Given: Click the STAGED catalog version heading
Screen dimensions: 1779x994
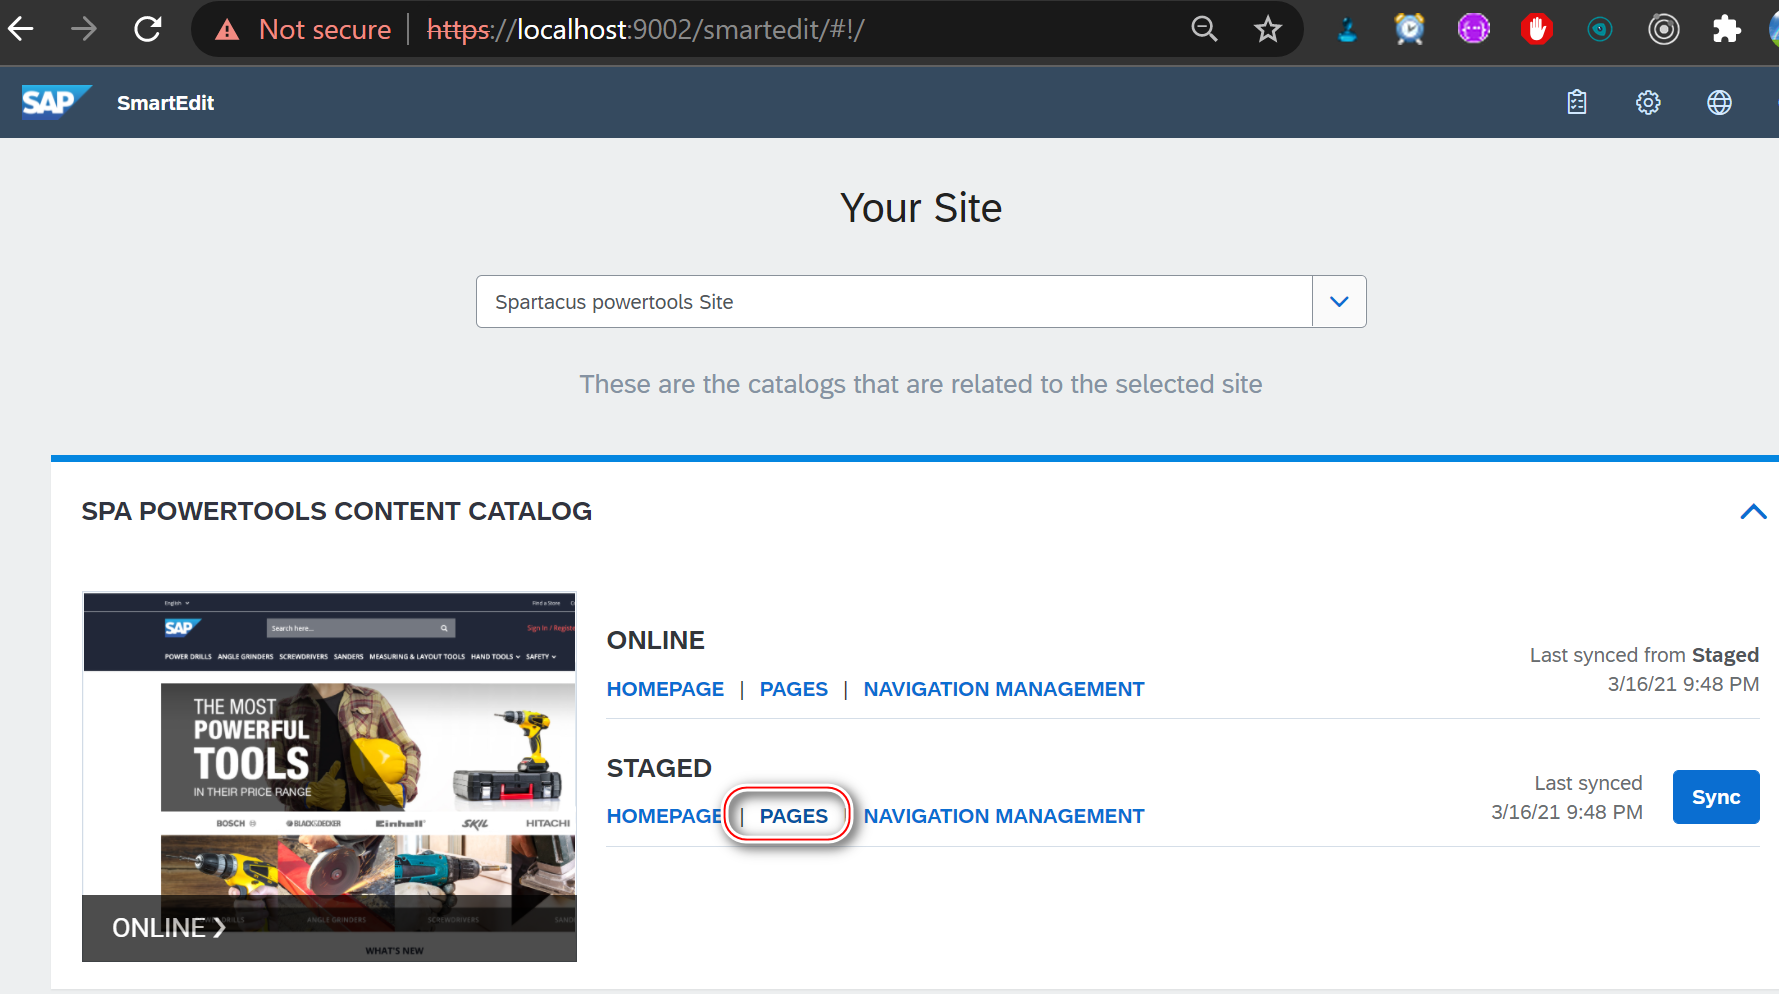Looking at the screenshot, I should [x=659, y=768].
